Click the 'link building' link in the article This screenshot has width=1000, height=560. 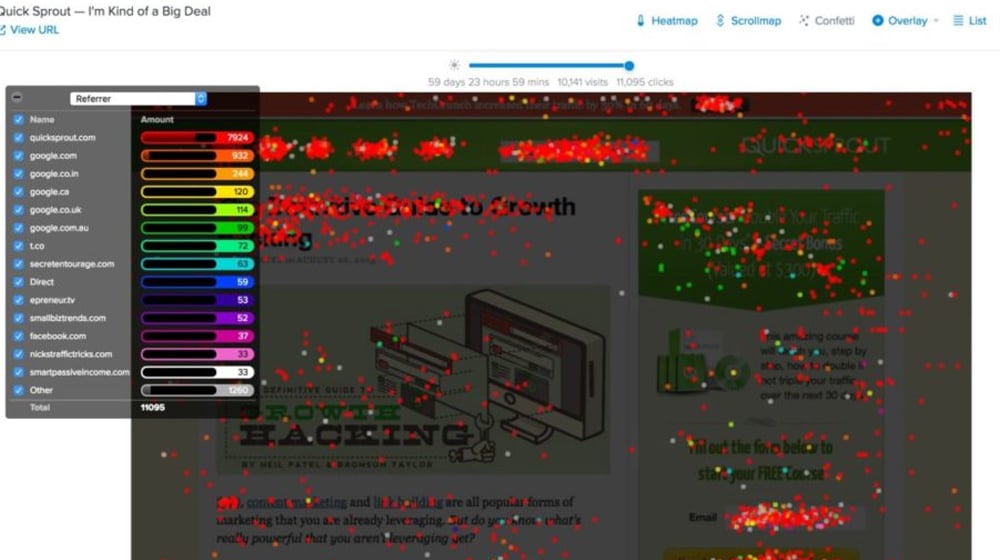pos(408,502)
